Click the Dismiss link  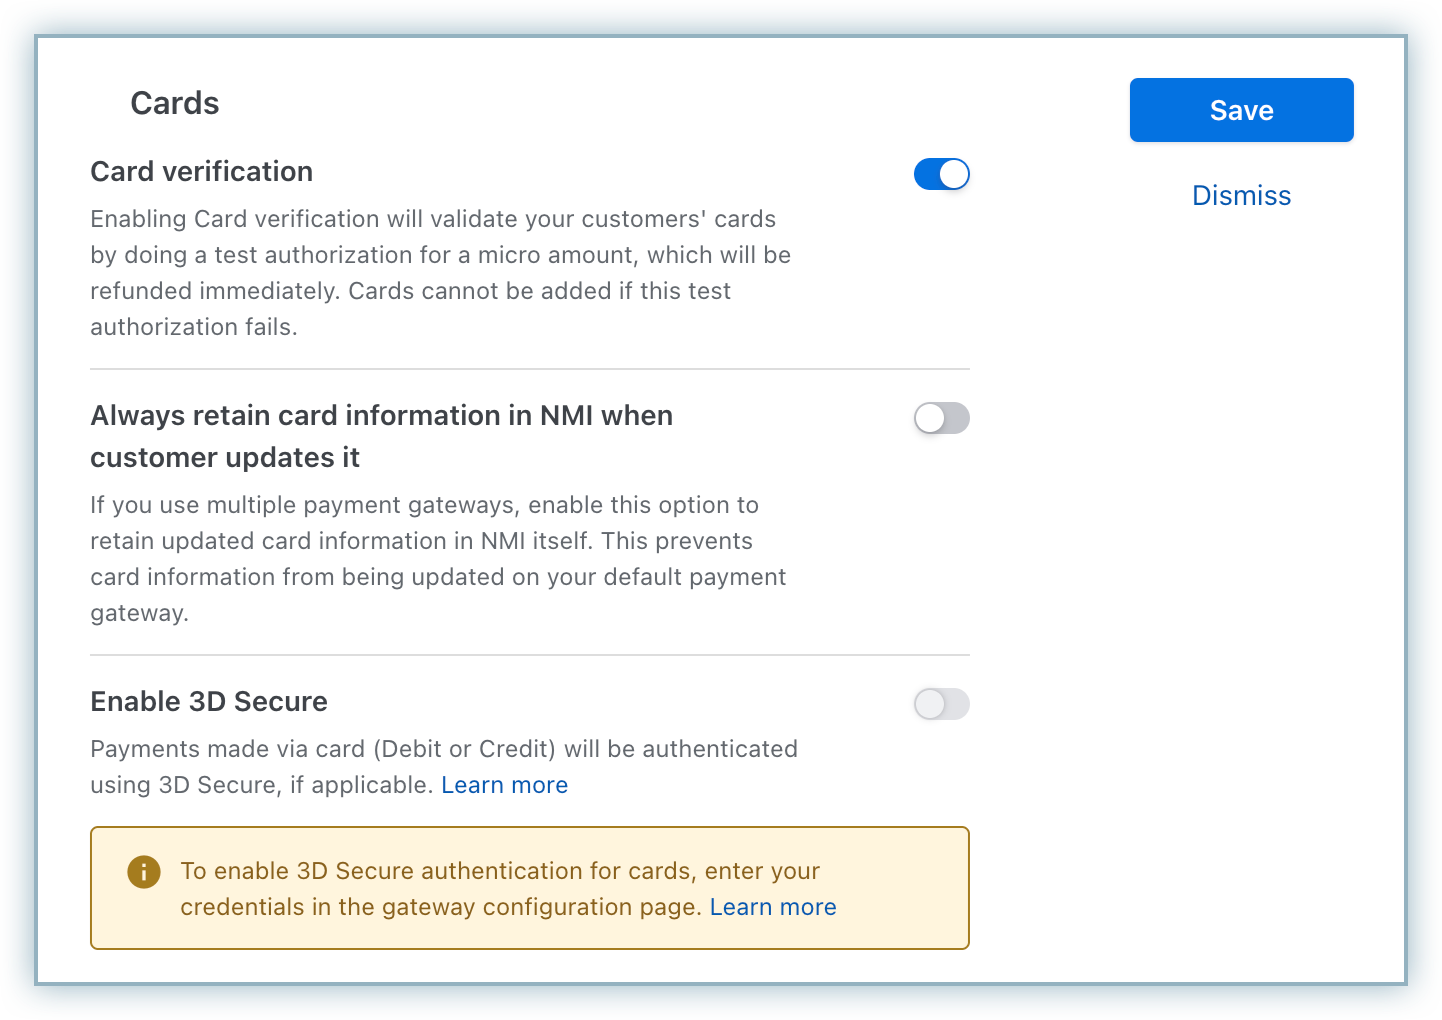1241,196
